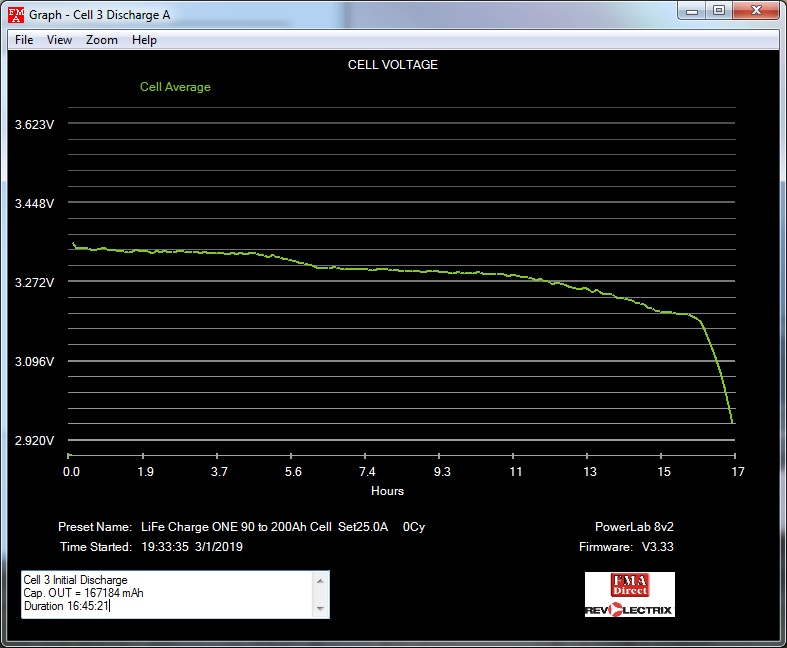The image size is (787, 648).
Task: Maximize the graph window
Action: (x=719, y=11)
